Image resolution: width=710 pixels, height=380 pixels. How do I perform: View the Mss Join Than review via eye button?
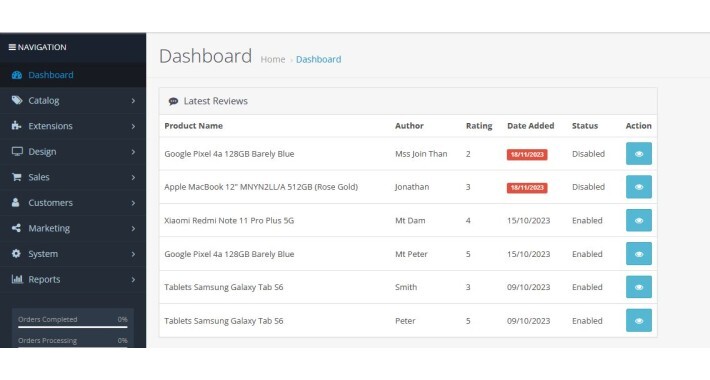639,154
